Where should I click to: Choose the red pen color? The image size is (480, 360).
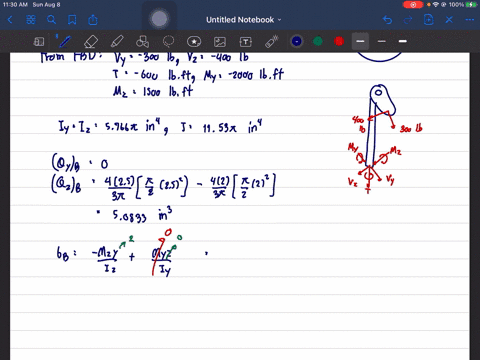(339, 41)
